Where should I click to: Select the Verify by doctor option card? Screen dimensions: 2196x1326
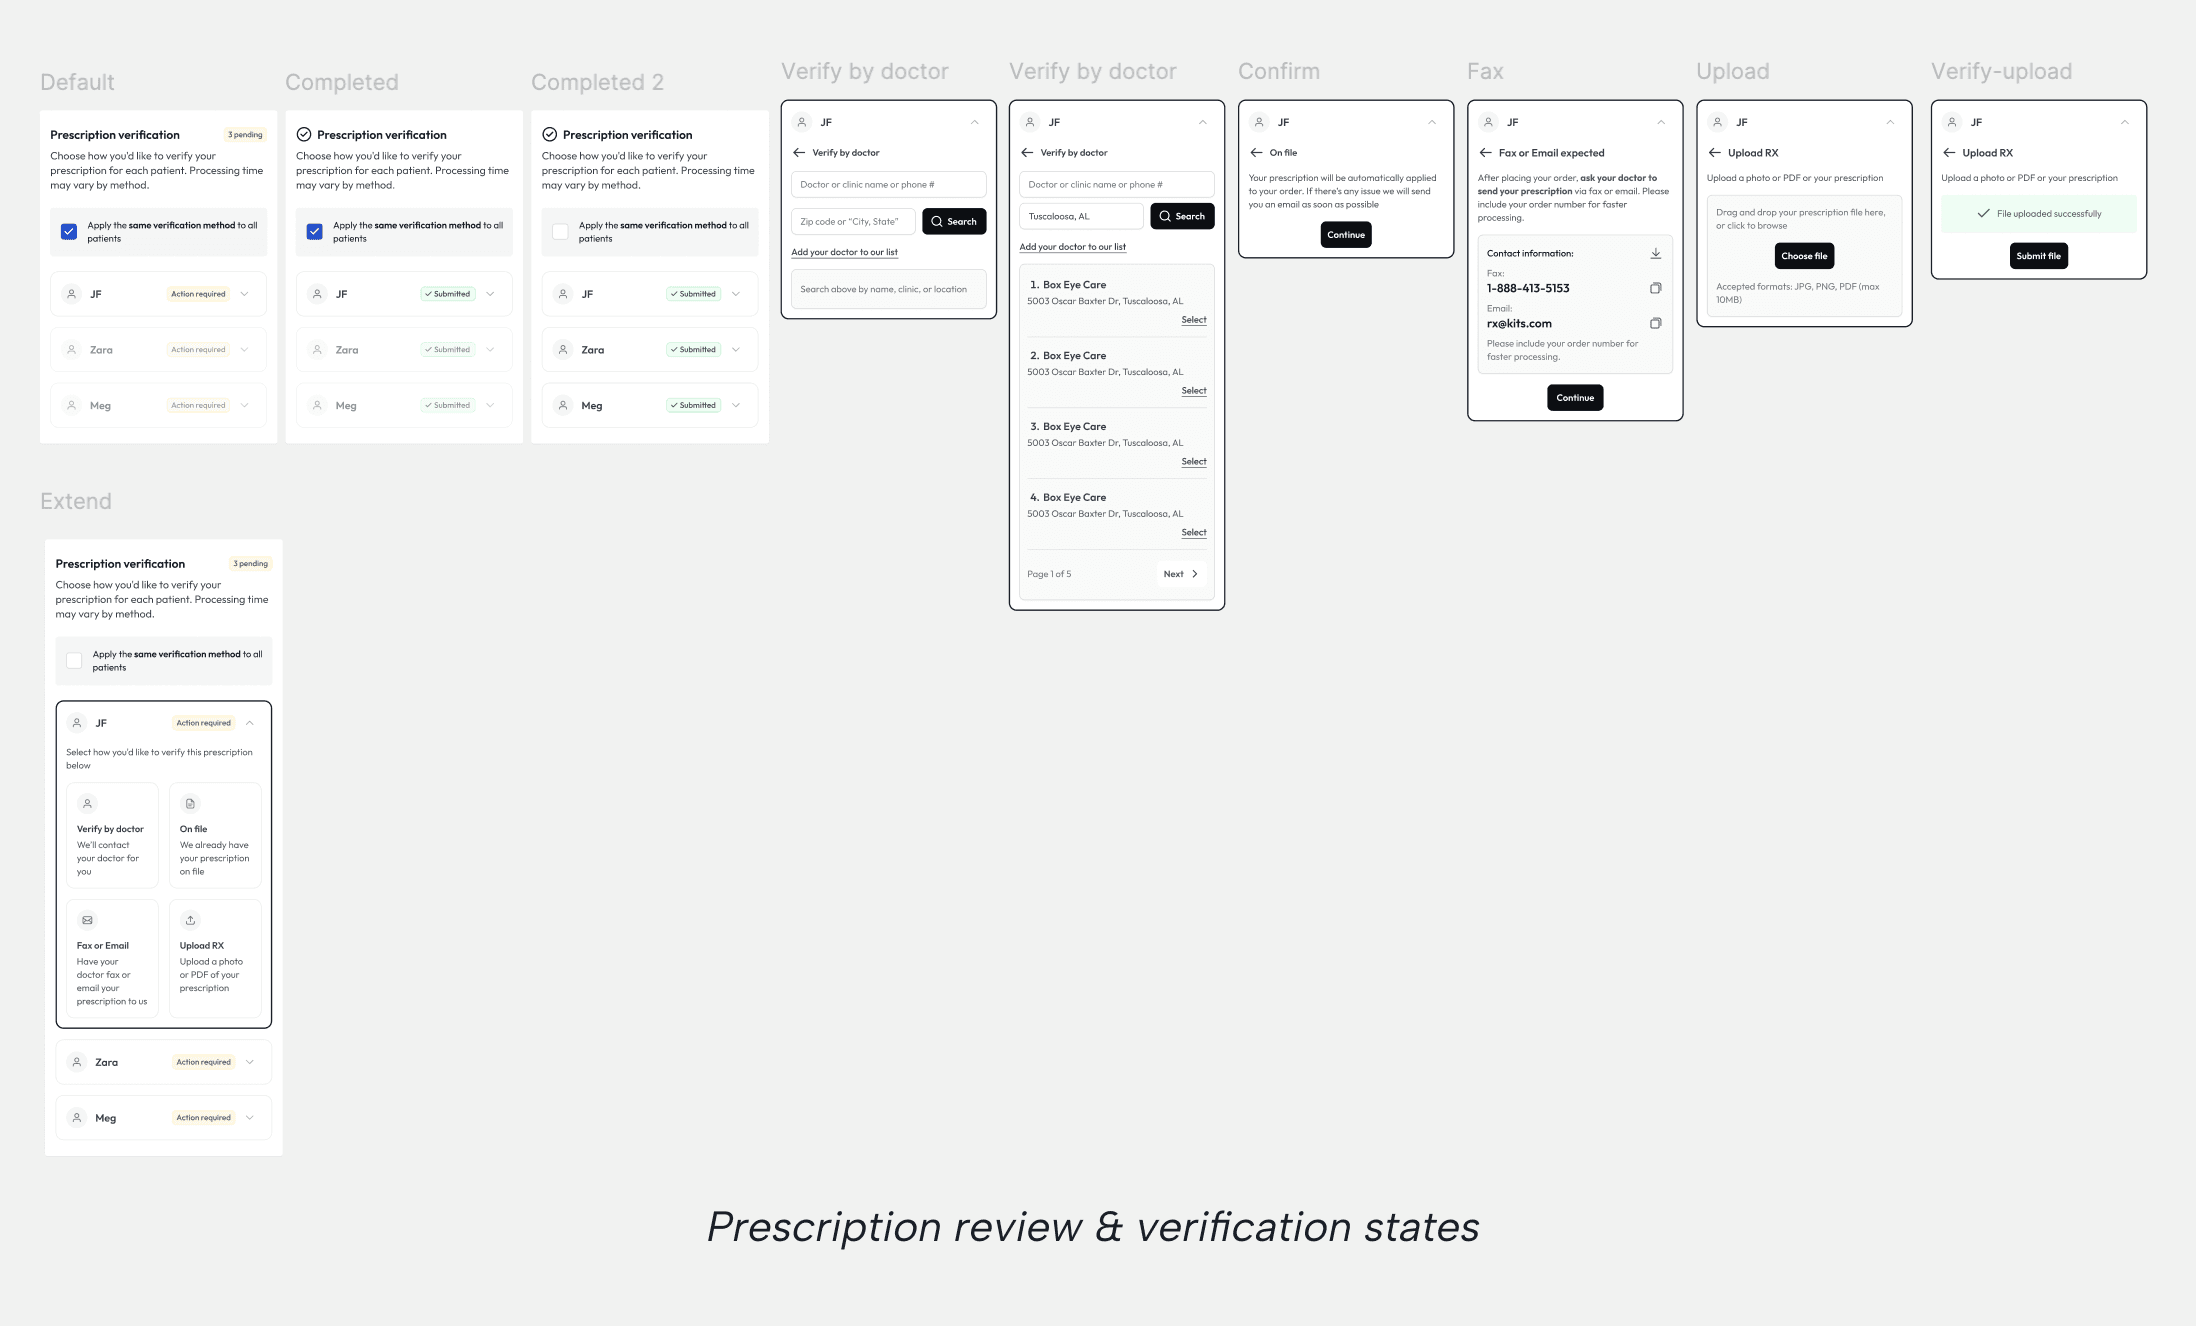[x=111, y=835]
